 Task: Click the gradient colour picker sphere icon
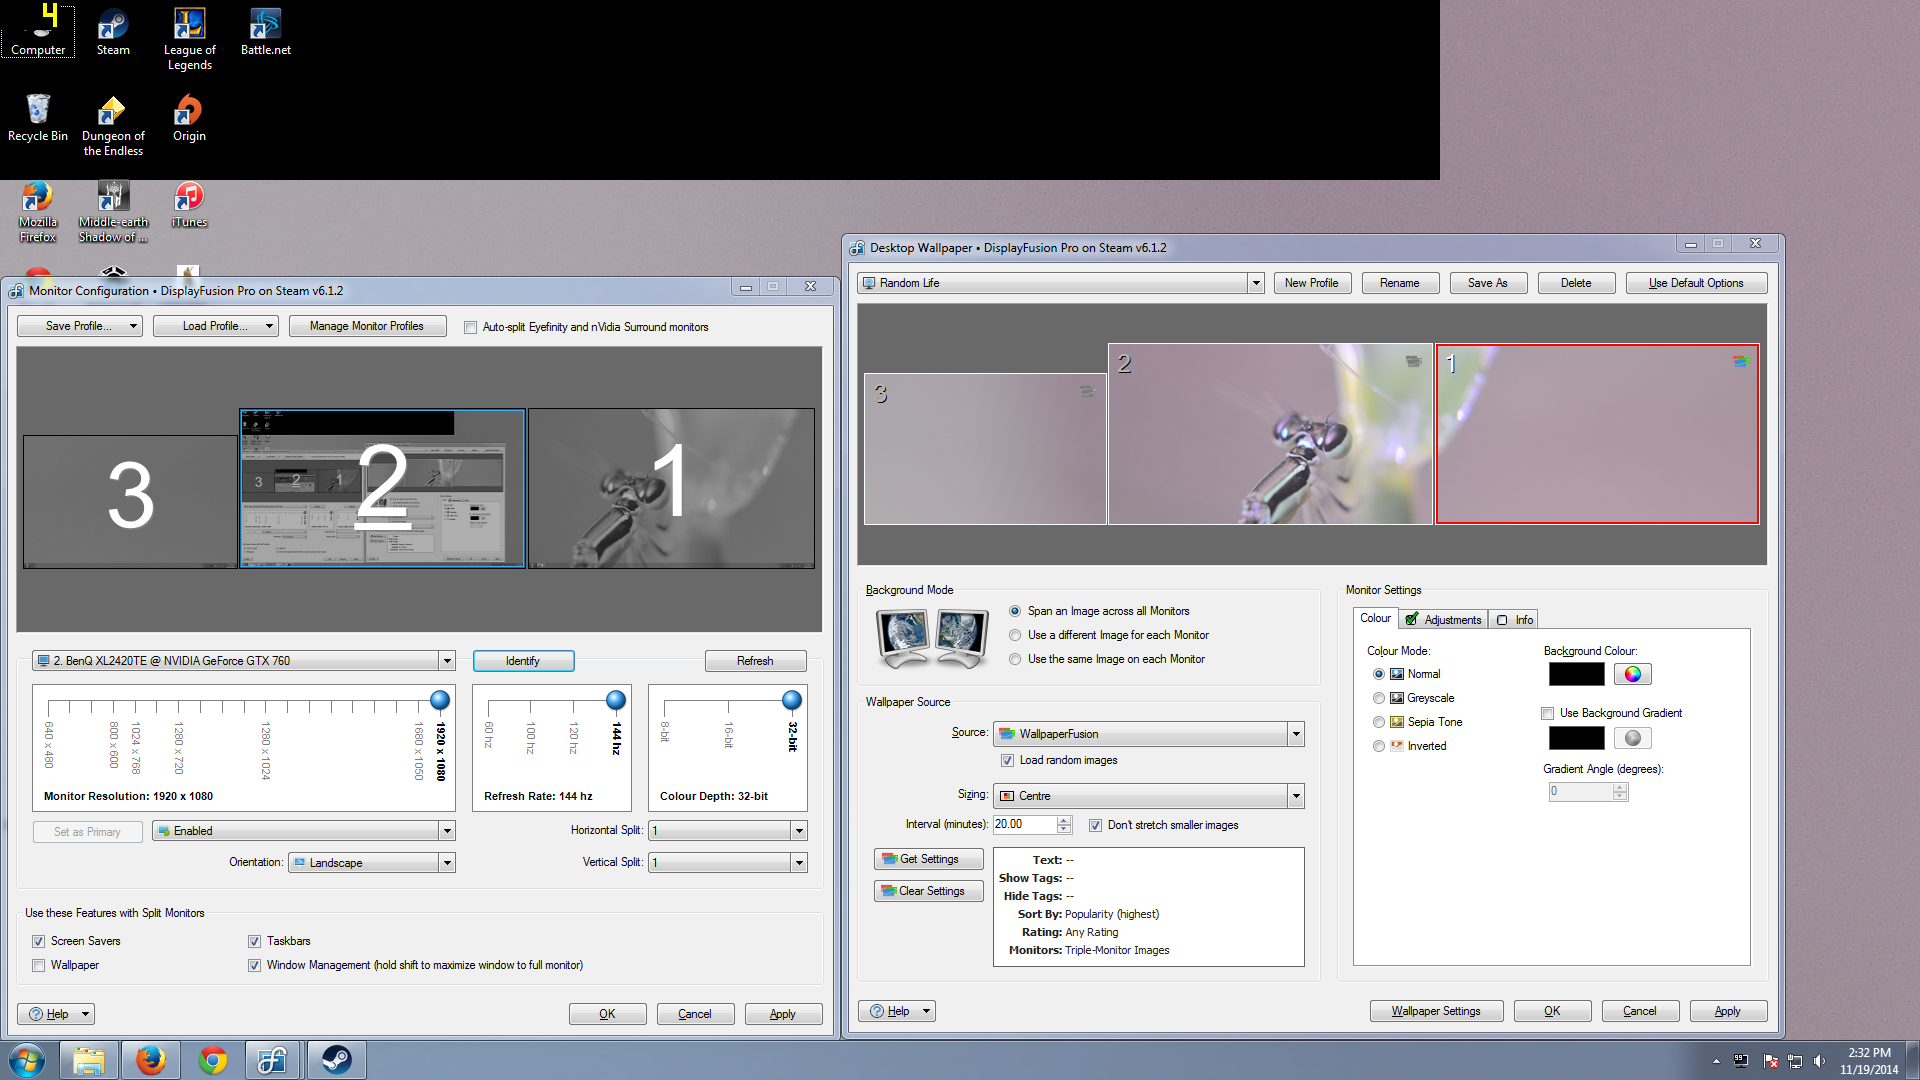pyautogui.click(x=1632, y=738)
